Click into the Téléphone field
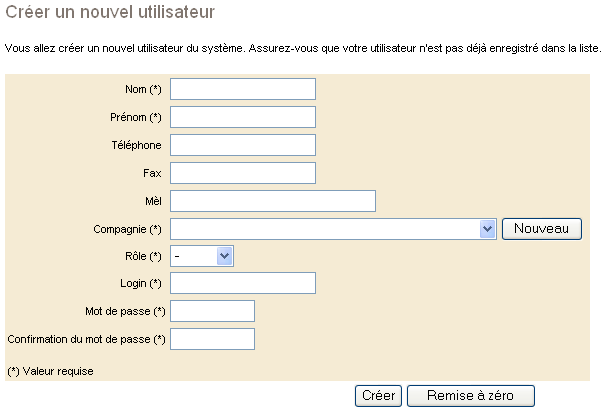Screen dimensions: 607x415 [243, 145]
